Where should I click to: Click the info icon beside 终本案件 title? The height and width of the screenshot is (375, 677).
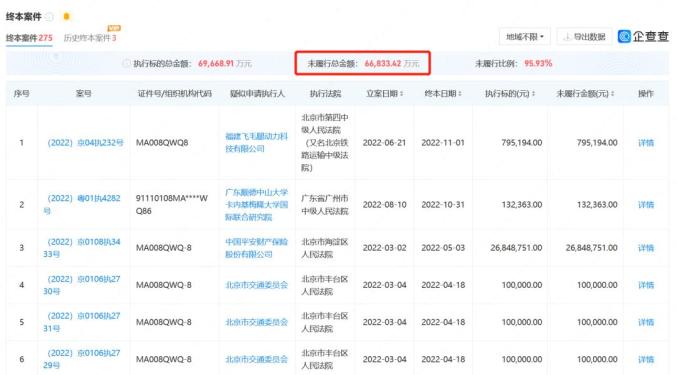coord(50,17)
